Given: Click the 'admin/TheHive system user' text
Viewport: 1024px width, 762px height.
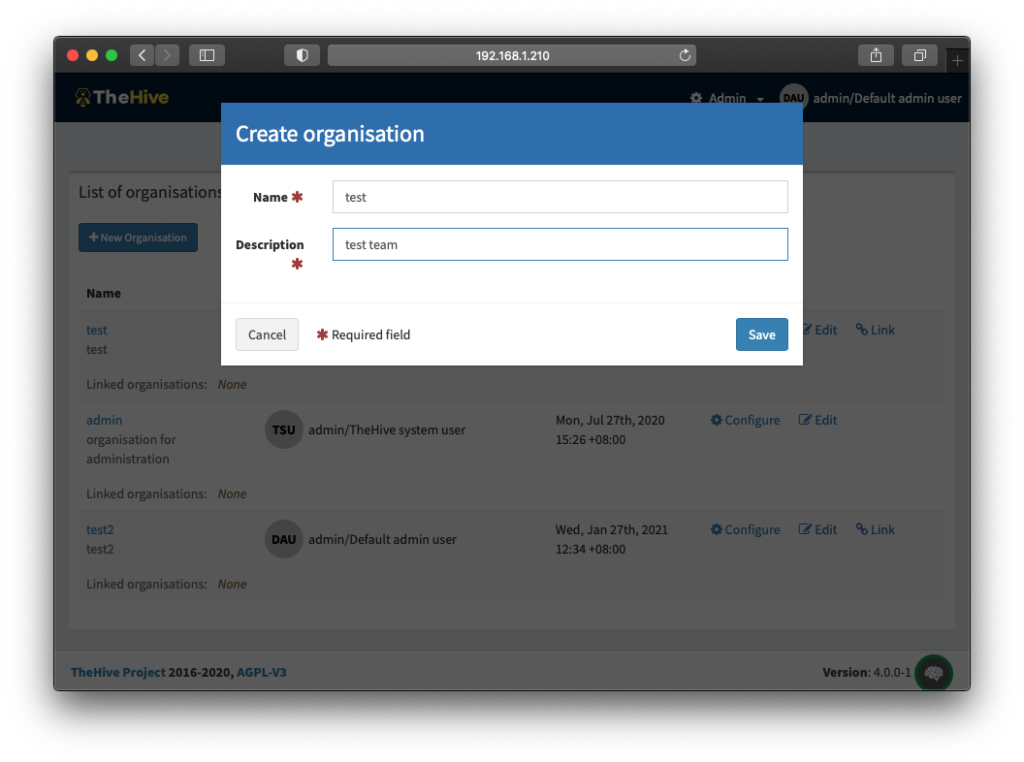Looking at the screenshot, I should (387, 430).
